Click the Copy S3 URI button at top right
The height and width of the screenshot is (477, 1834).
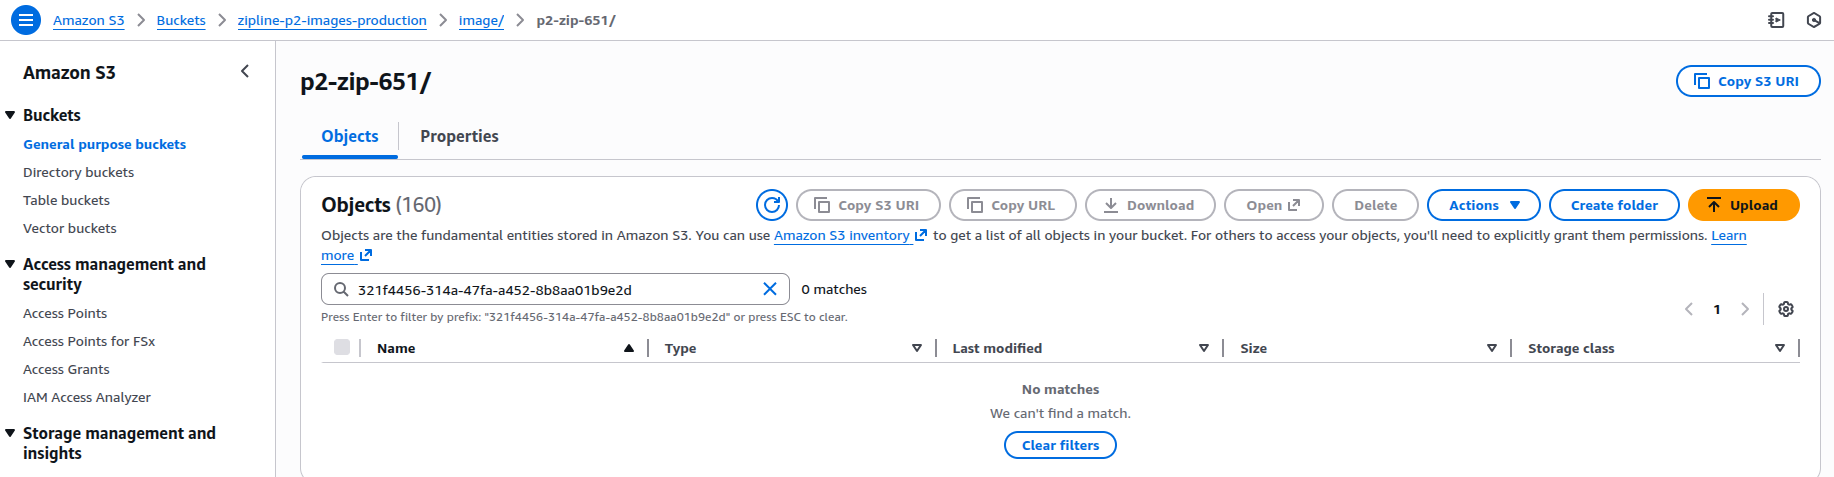(1748, 81)
